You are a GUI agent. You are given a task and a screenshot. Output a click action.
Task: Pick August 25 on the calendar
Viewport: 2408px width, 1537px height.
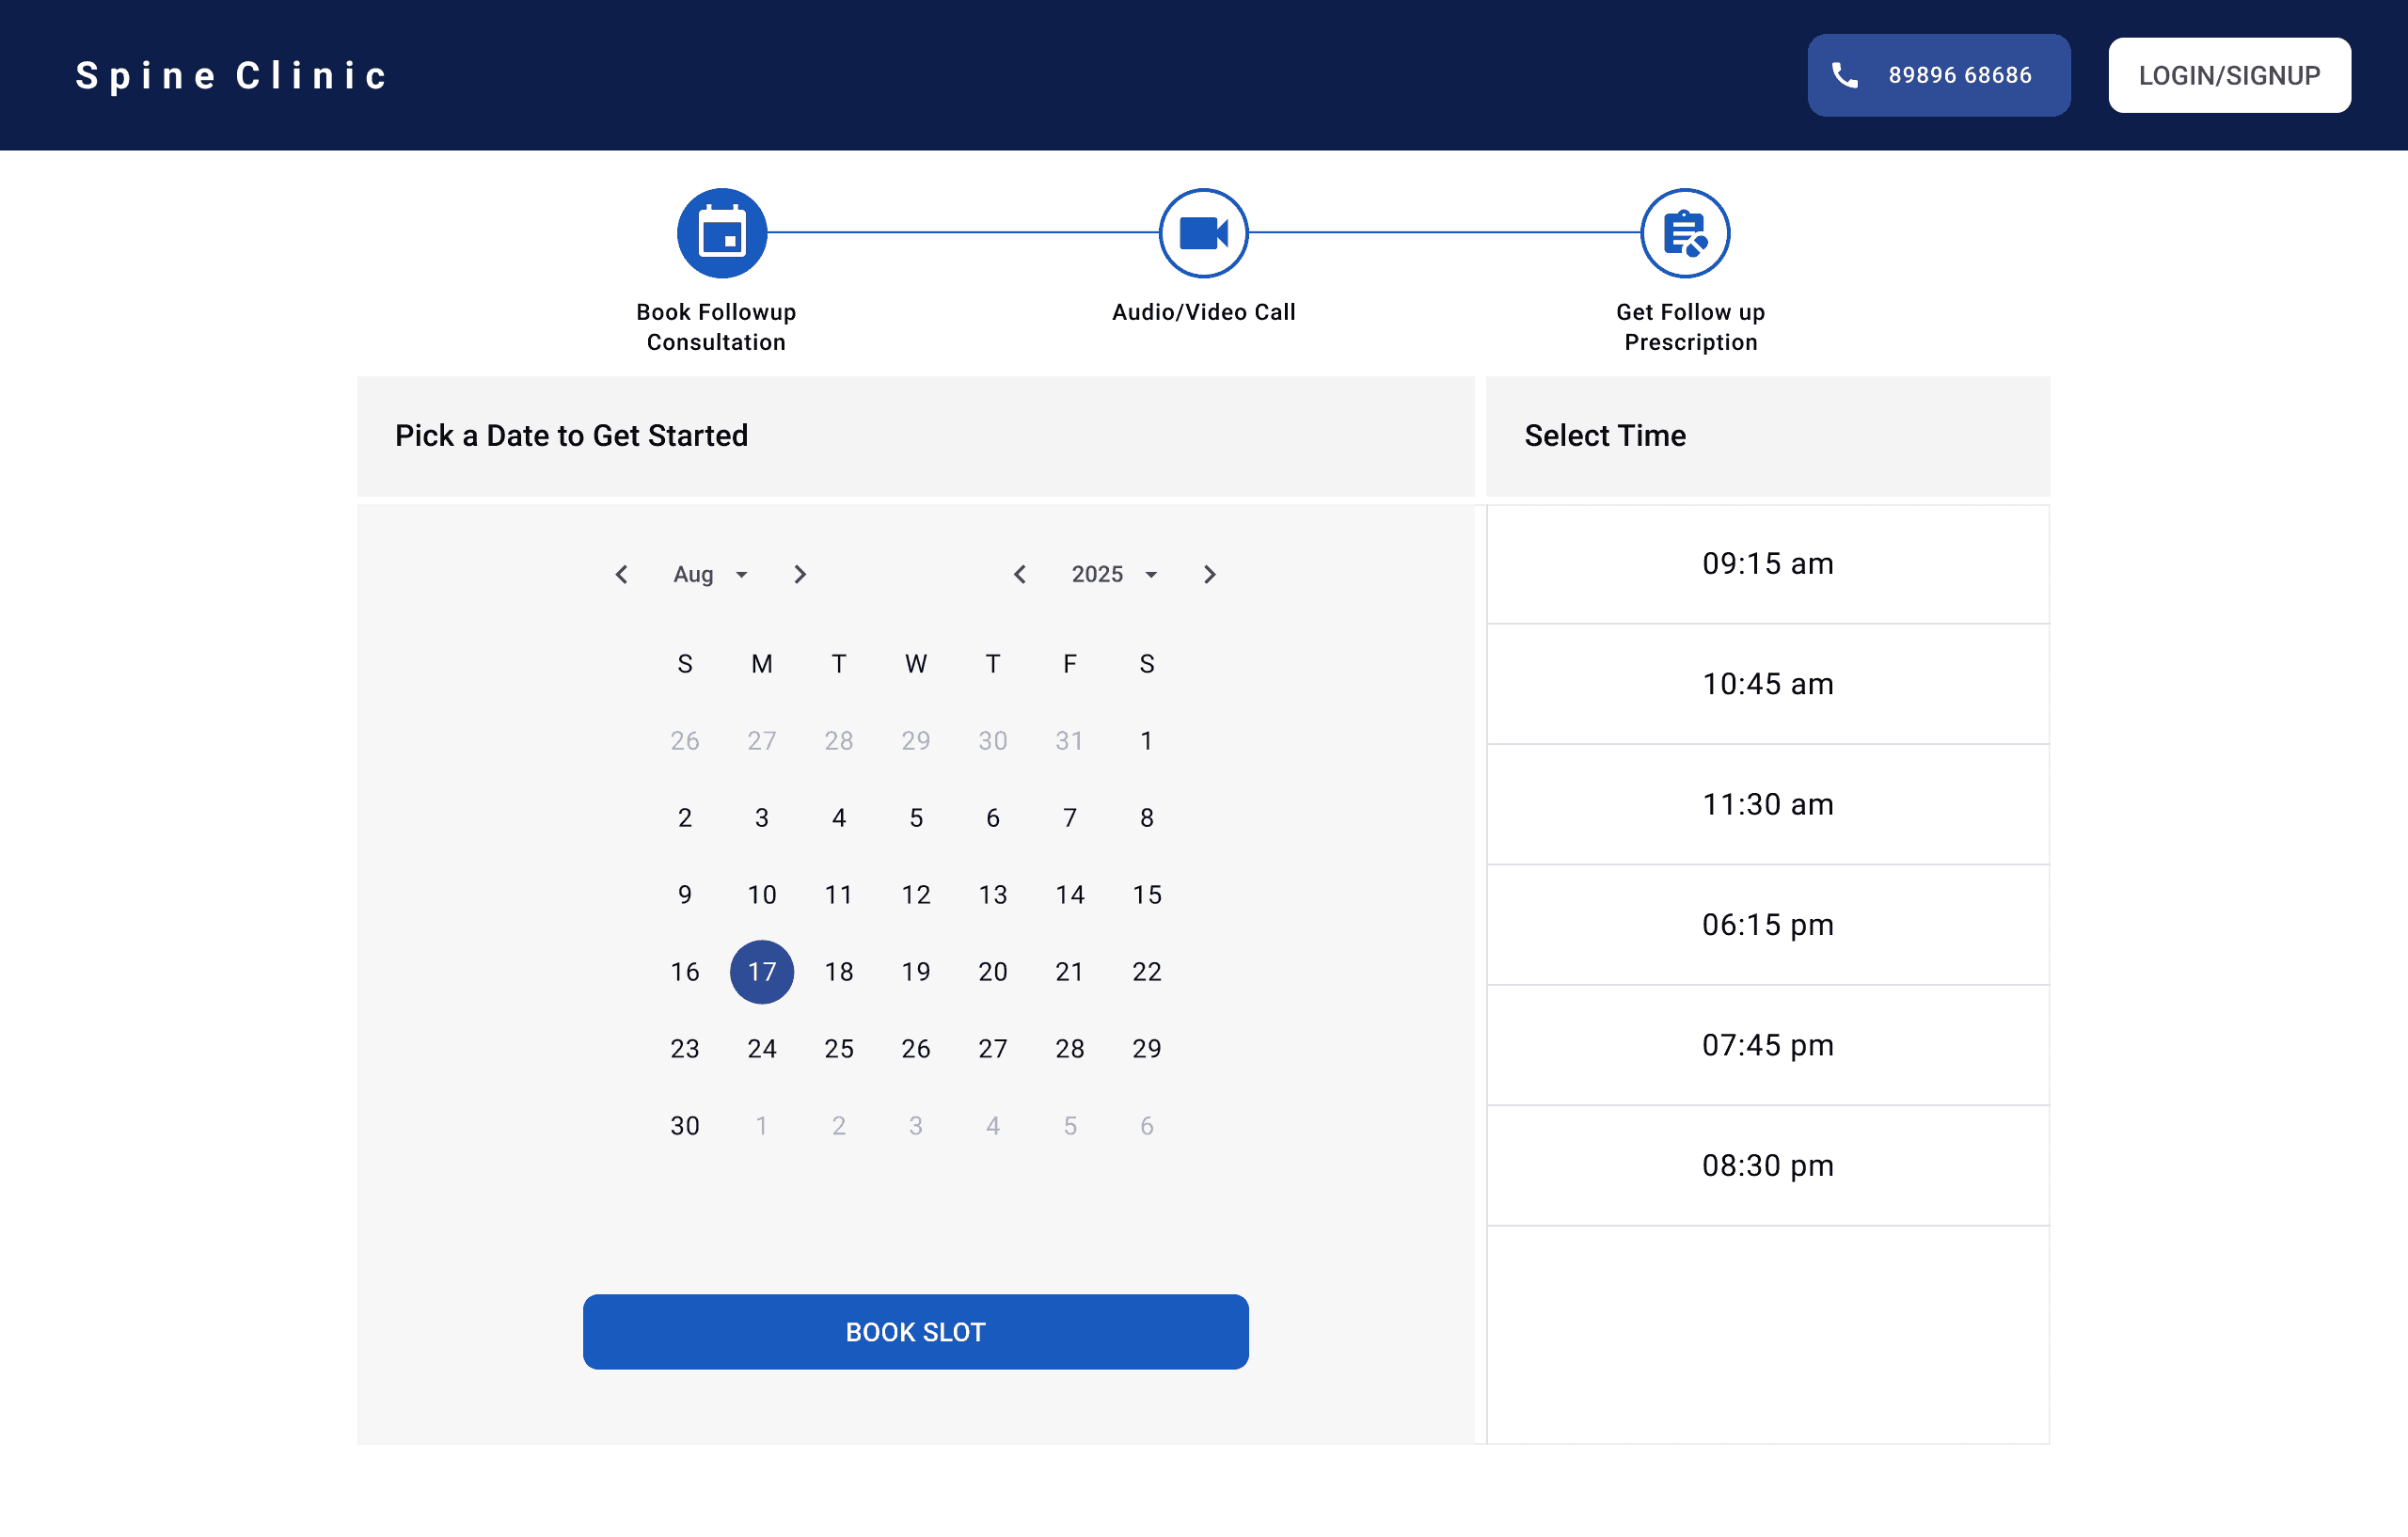[839, 1048]
